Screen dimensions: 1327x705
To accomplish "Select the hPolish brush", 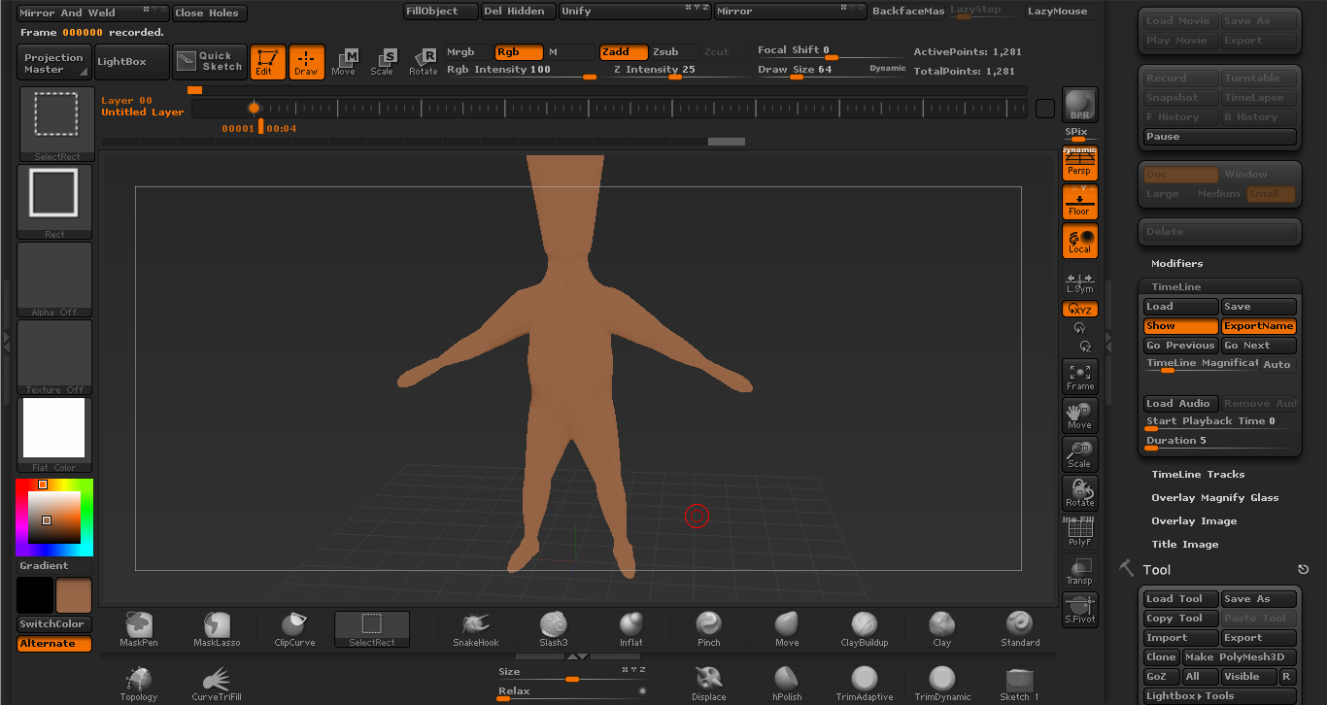I will click(x=787, y=683).
